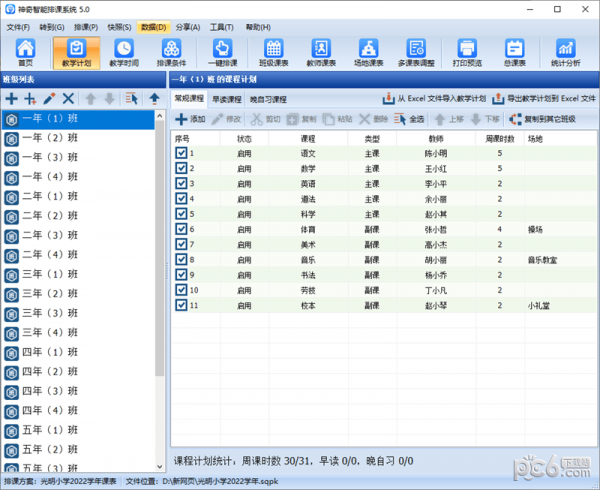This screenshot has height=490, width=600.
Task: Move class up with gray up arrow
Action: pyautogui.click(x=90, y=99)
